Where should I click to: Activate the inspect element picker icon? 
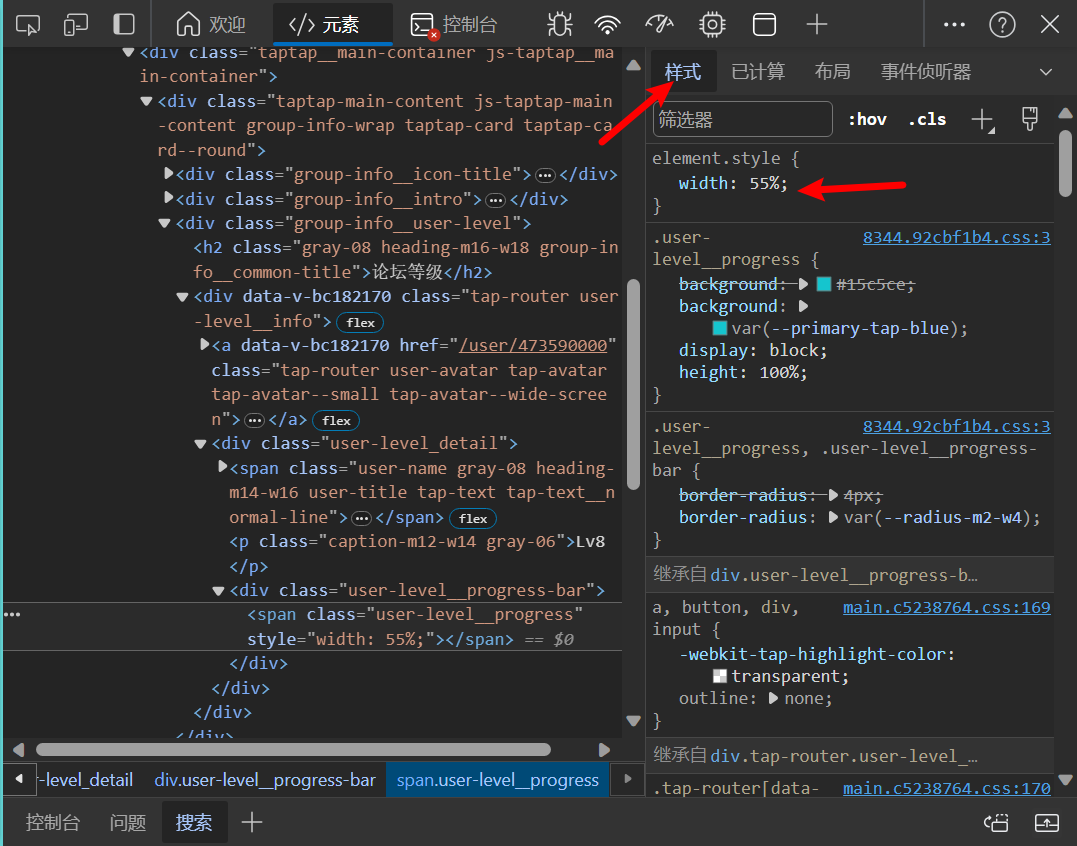tap(27, 25)
